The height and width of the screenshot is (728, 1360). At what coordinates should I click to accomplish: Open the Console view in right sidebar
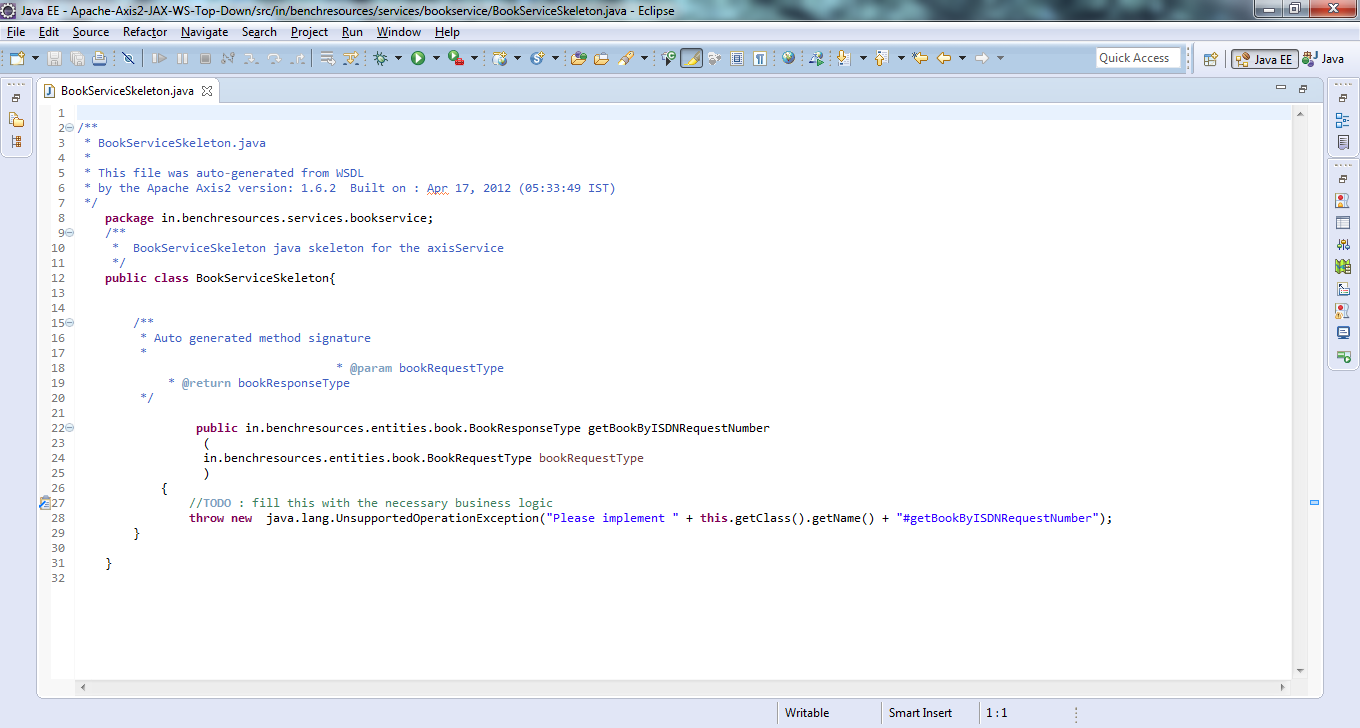tap(1343, 333)
